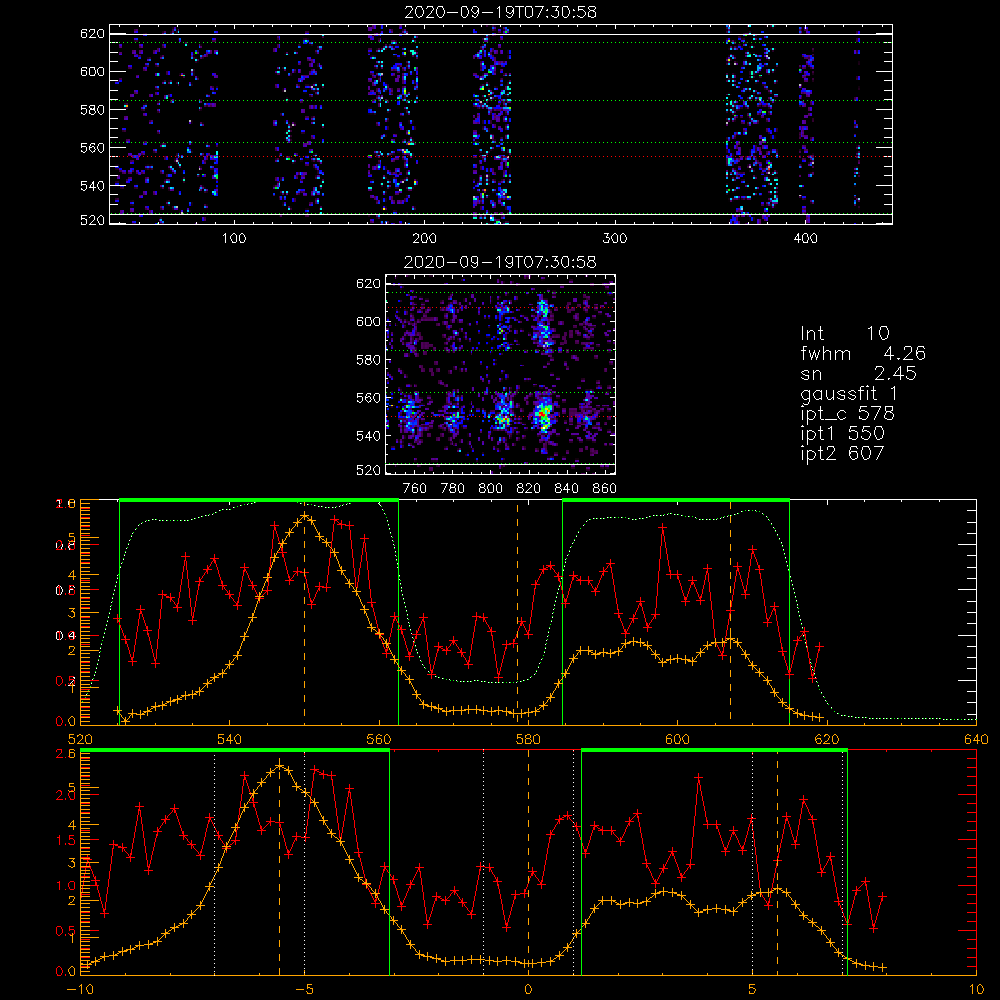
Task: Select the 'fwhm 4.26' value line
Action: pyautogui.click(x=863, y=353)
